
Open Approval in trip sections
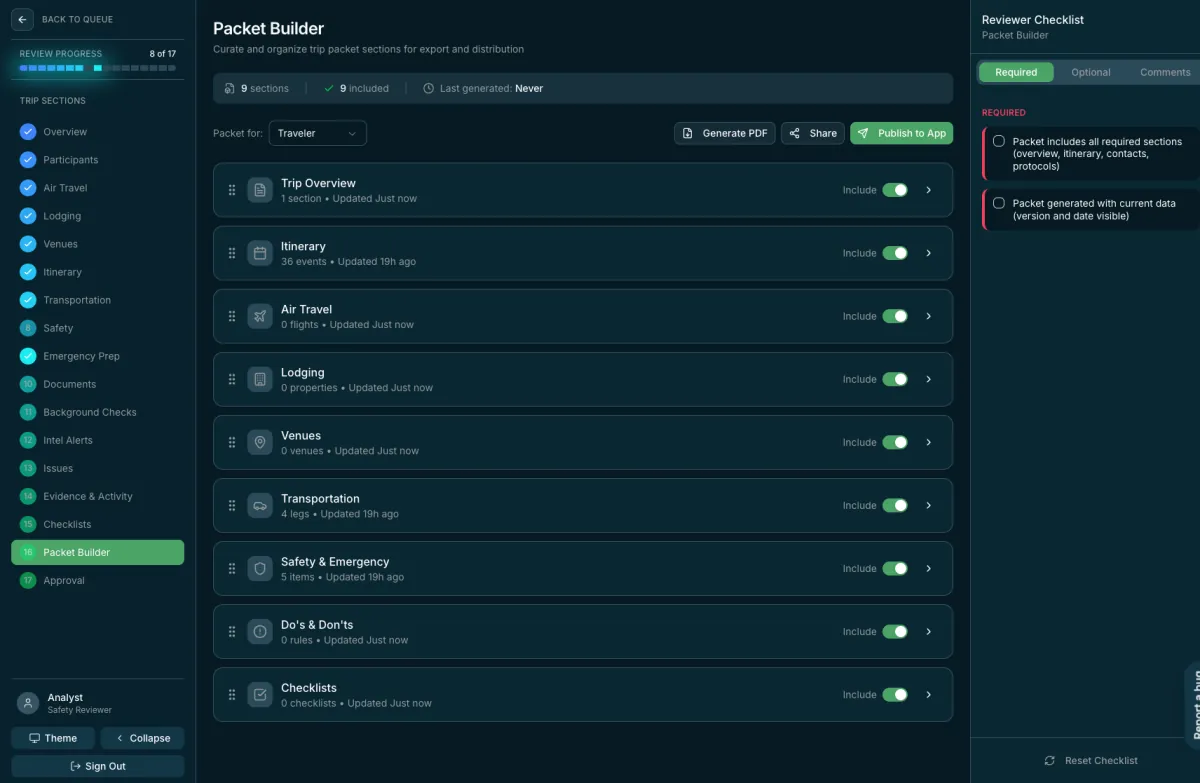tap(98, 580)
